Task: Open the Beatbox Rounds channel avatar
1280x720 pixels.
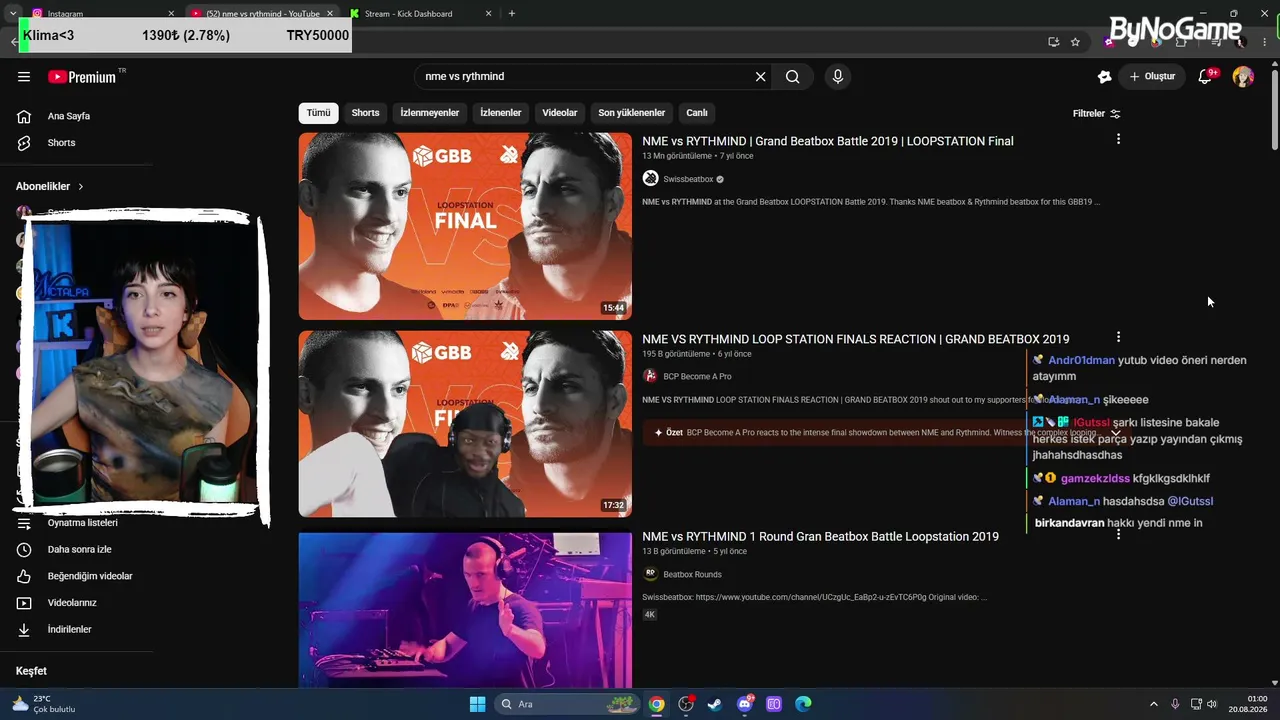Action: [650, 574]
